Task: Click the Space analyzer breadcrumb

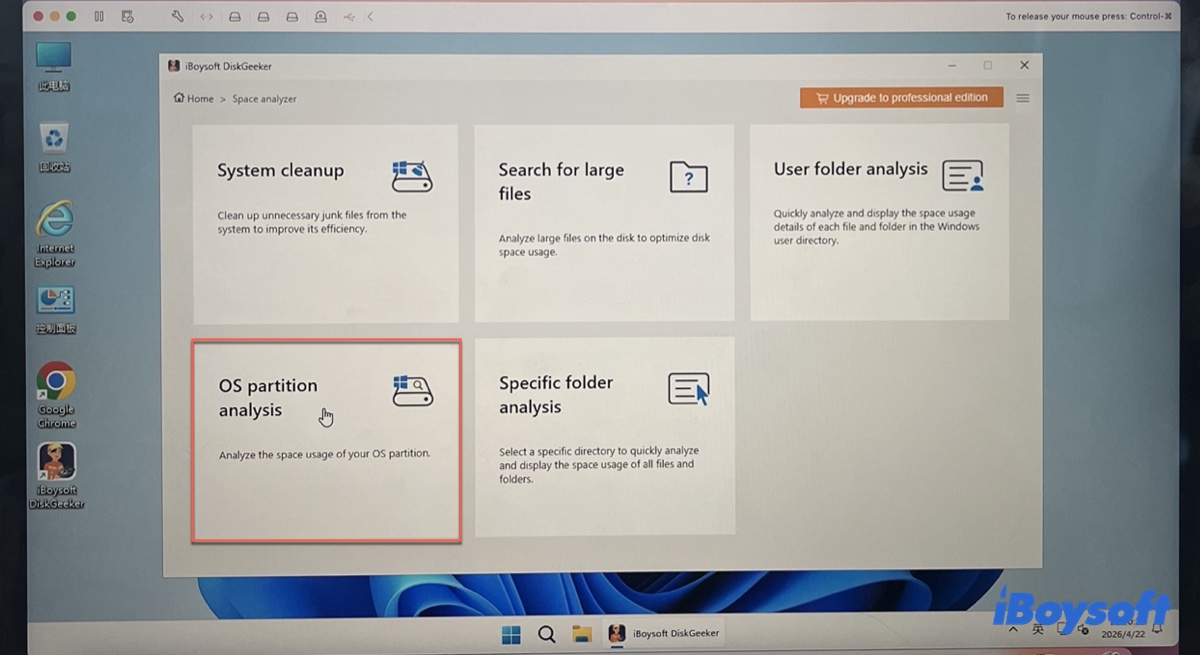Action: click(x=264, y=99)
